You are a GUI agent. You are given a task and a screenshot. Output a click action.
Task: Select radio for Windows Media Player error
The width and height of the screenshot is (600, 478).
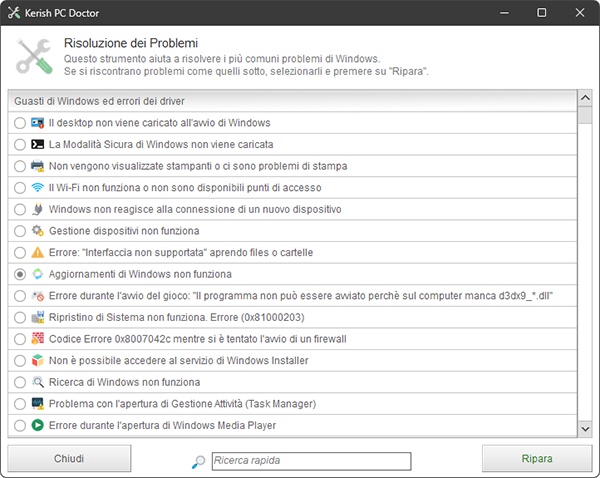(x=20, y=425)
